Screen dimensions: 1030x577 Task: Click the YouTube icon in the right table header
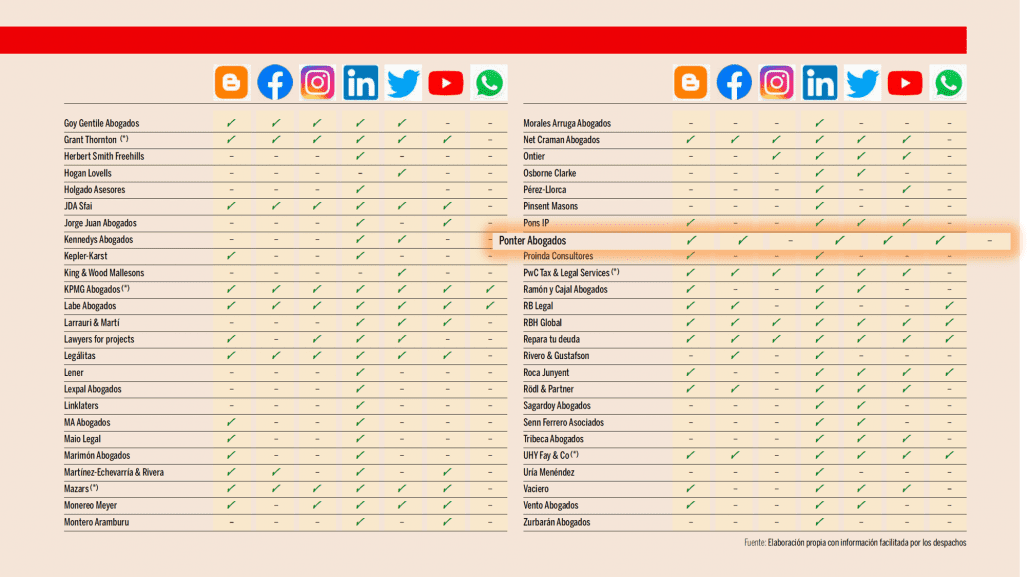[905, 83]
